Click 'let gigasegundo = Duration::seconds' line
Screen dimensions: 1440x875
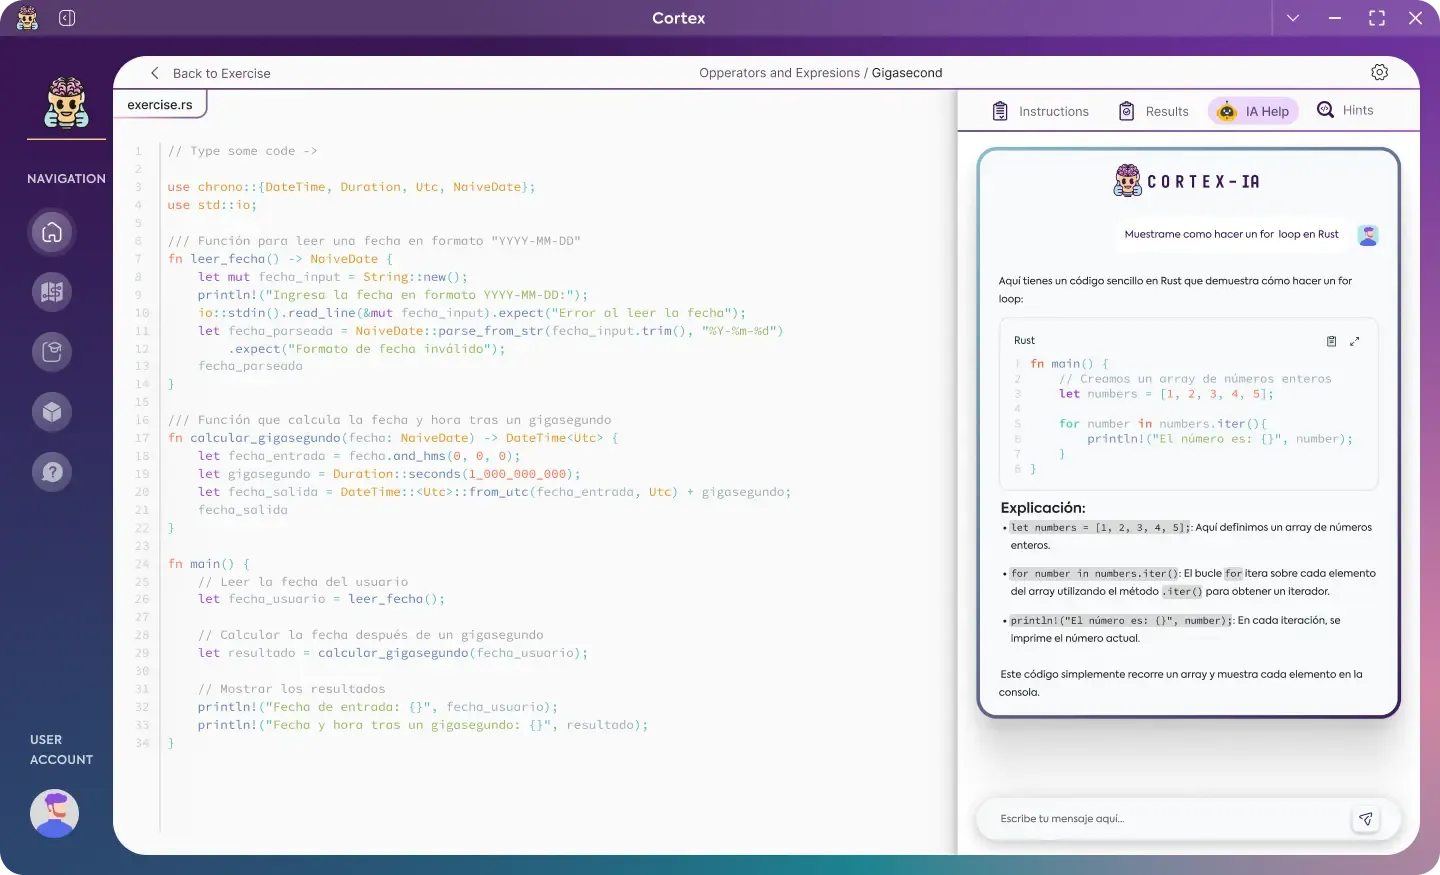389,474
